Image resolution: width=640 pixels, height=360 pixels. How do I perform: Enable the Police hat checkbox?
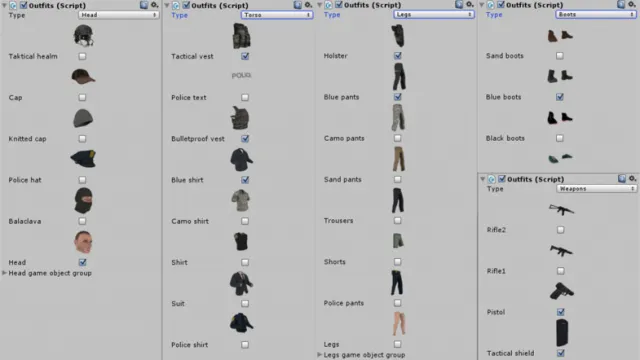[x=82, y=180]
